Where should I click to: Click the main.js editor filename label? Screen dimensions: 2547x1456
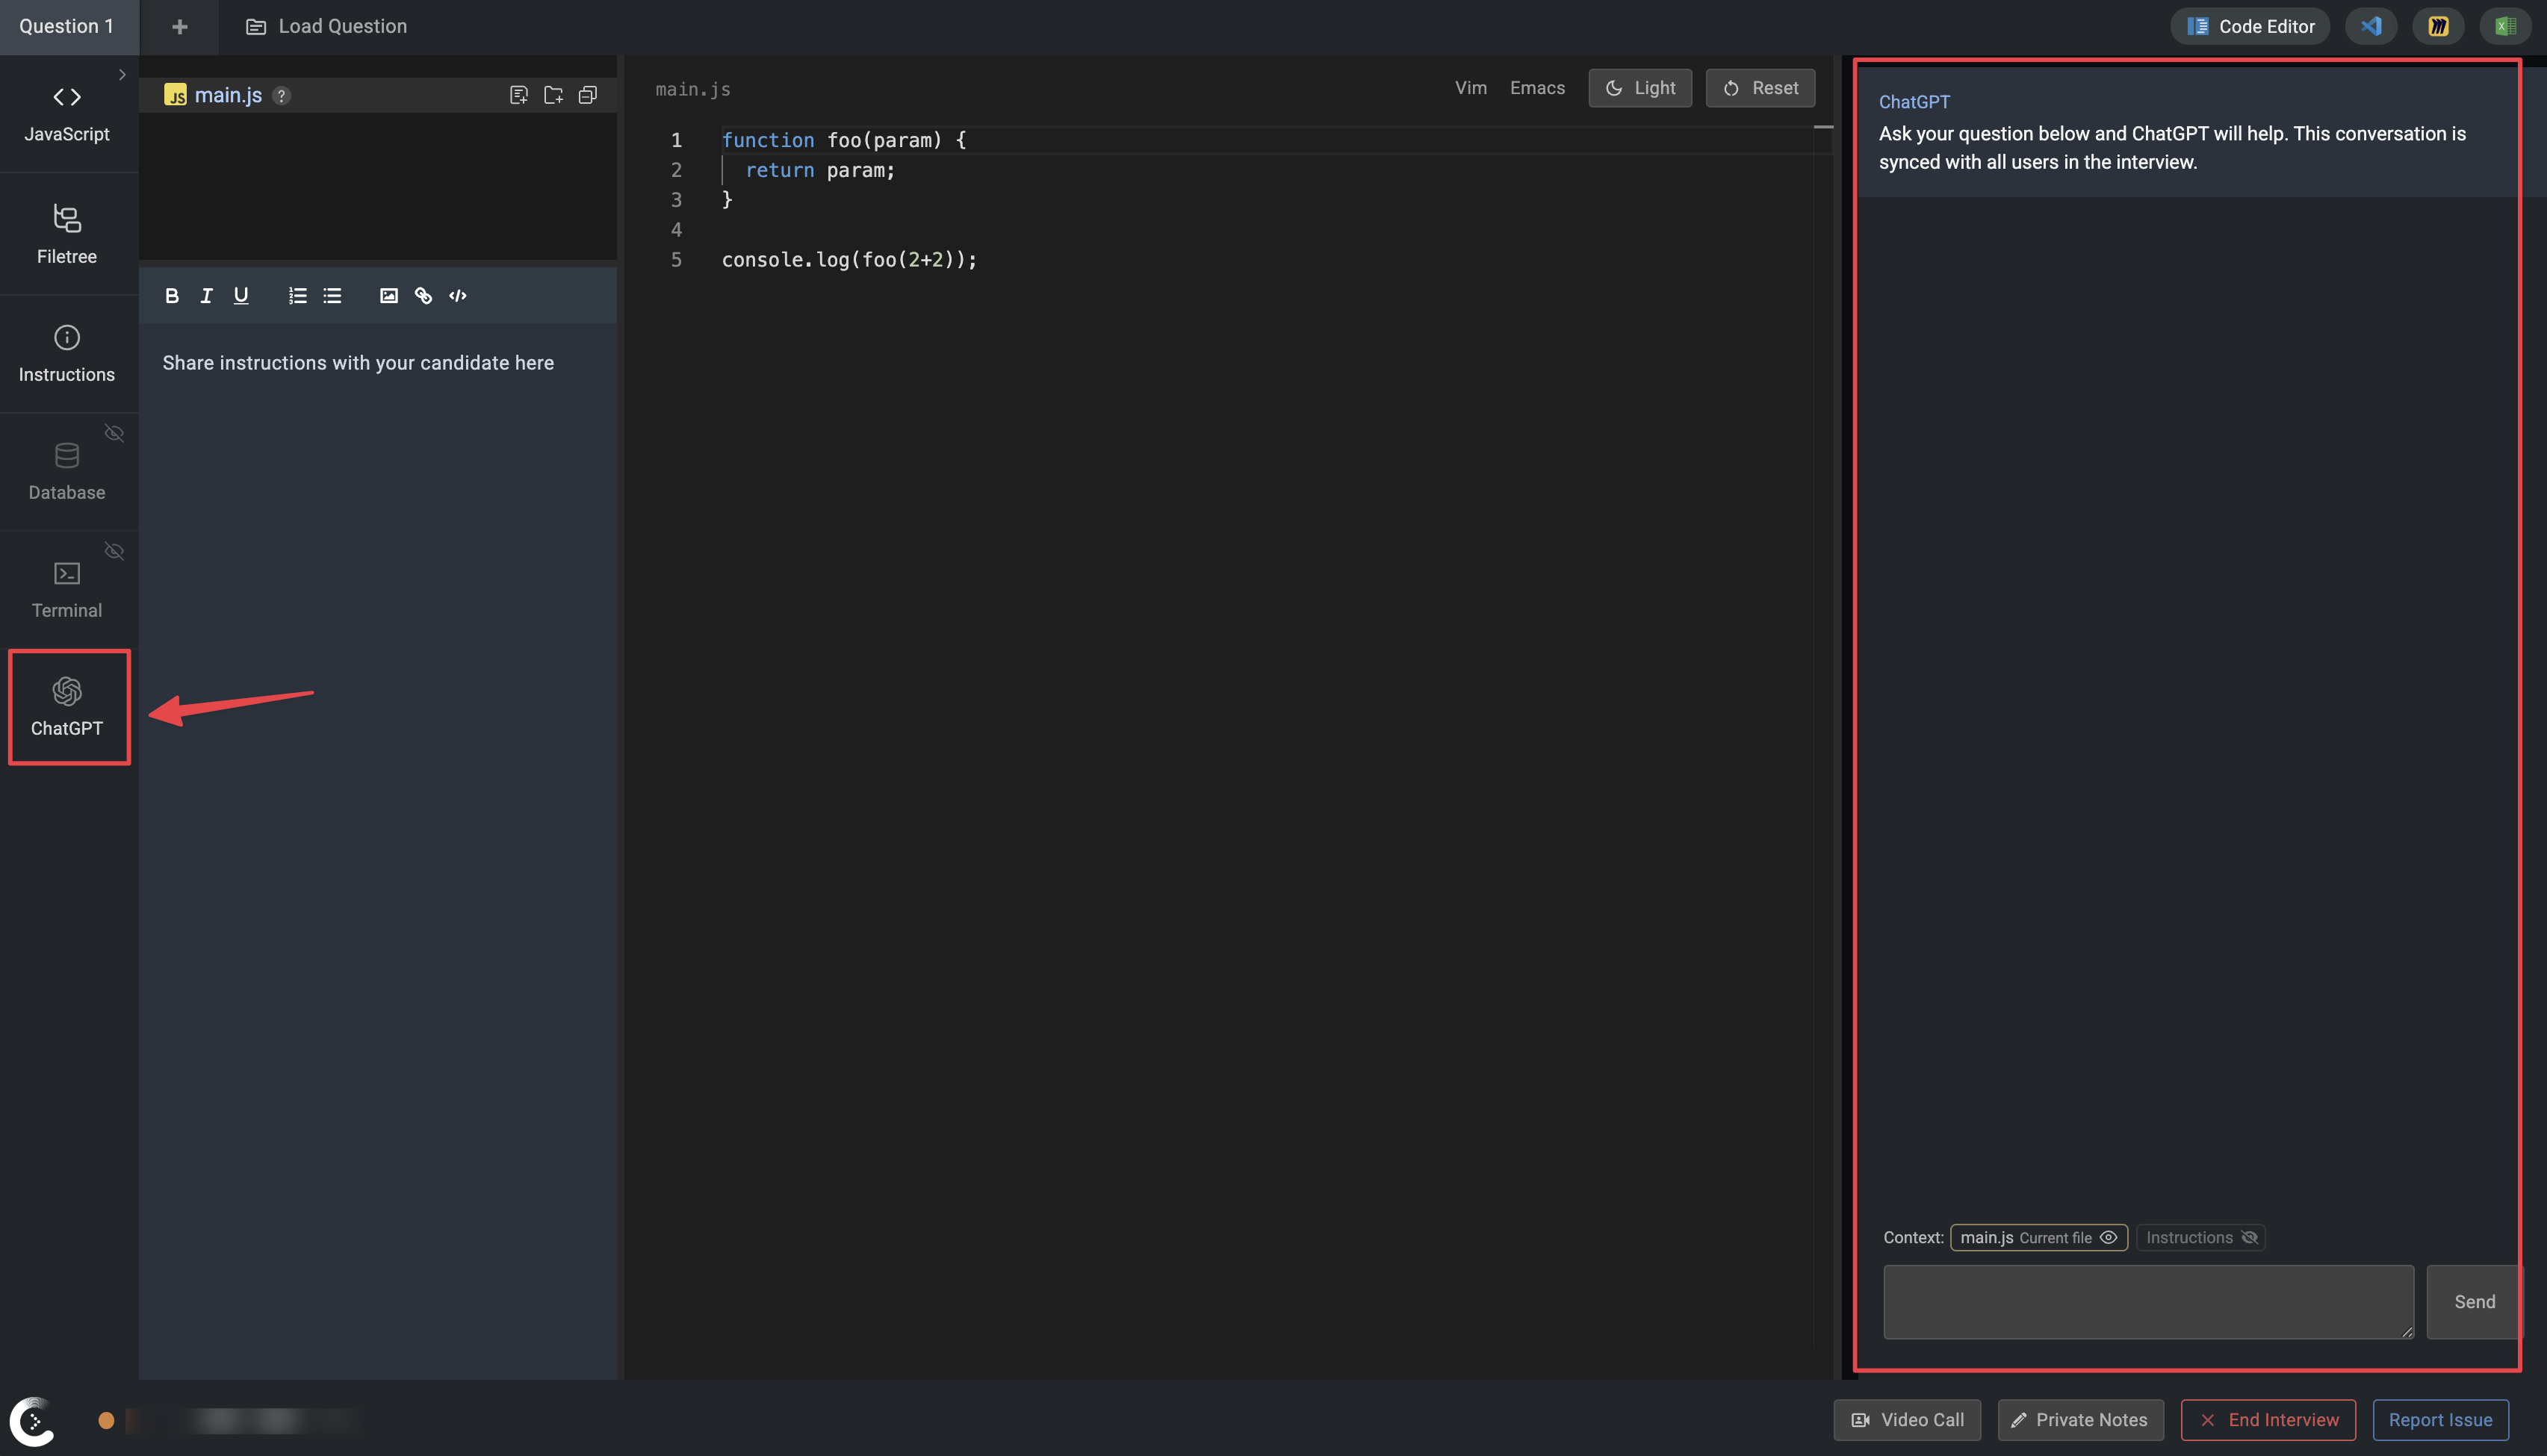[693, 90]
